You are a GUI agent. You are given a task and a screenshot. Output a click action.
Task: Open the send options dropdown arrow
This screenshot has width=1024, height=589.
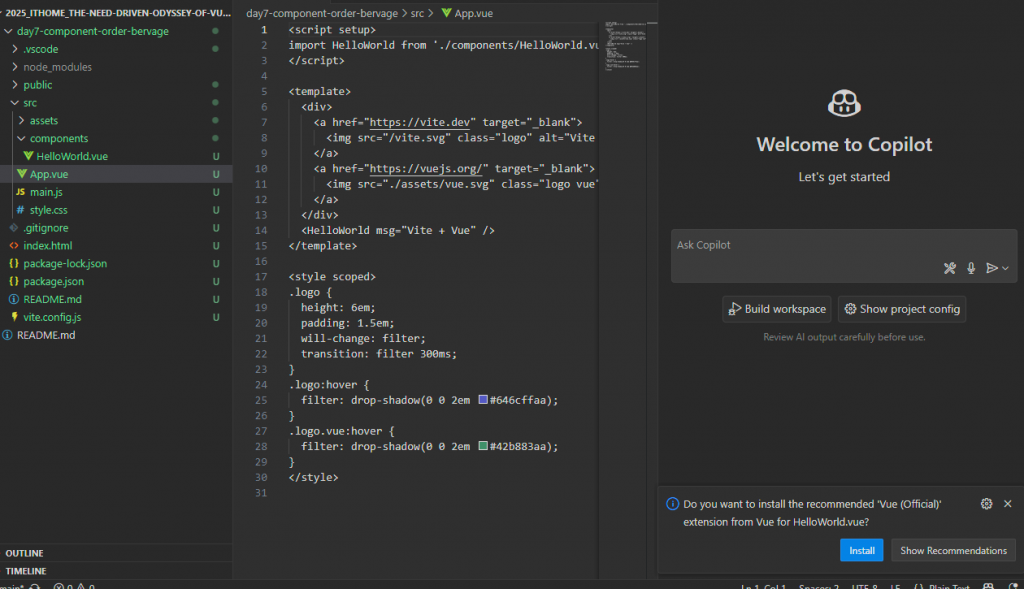(1006, 268)
